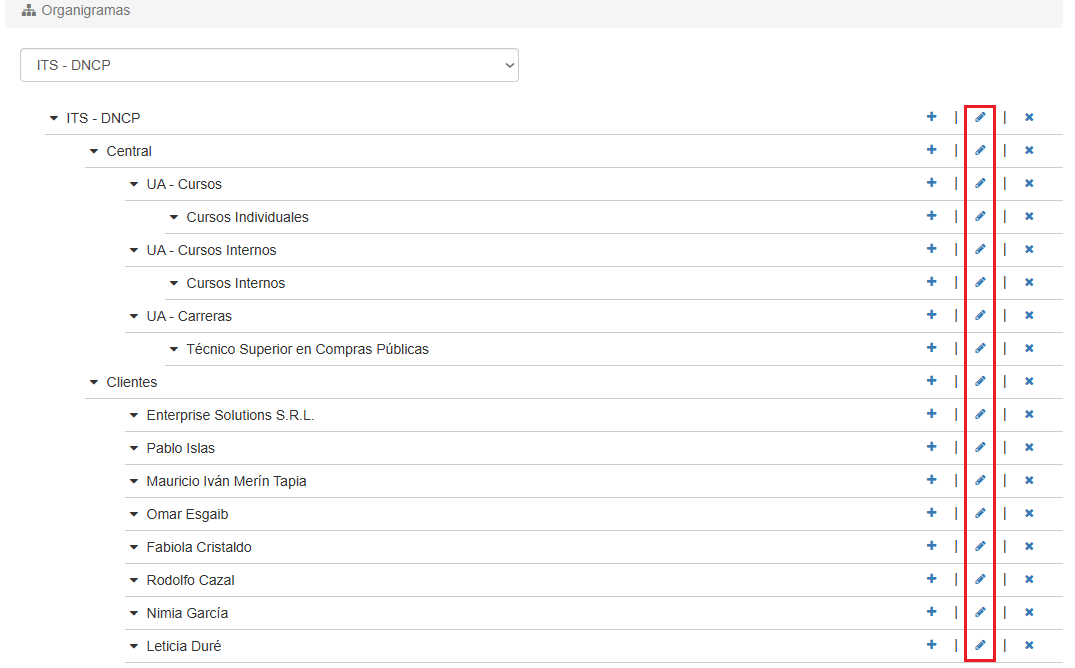Screen dimensions: 1075x668
Task: Edit the Pablo Islas entry using the pencil icon
Action: [980, 447]
